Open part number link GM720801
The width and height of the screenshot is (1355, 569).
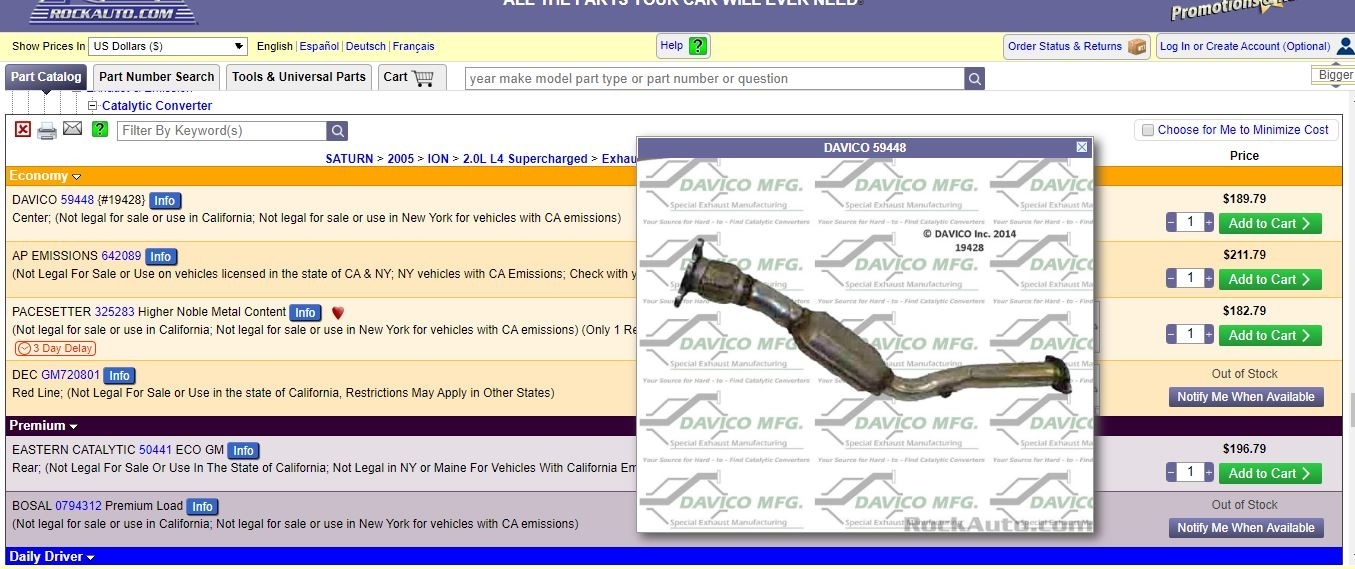pyautogui.click(x=71, y=375)
